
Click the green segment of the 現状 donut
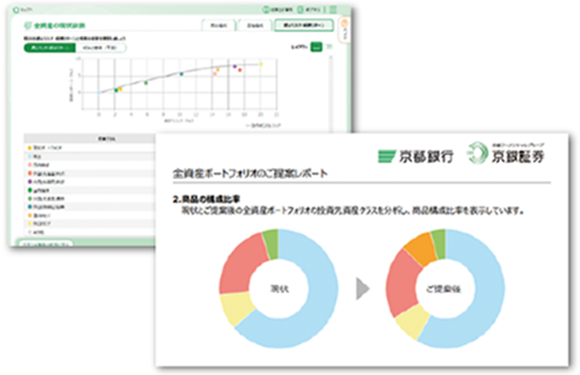pos(272,243)
